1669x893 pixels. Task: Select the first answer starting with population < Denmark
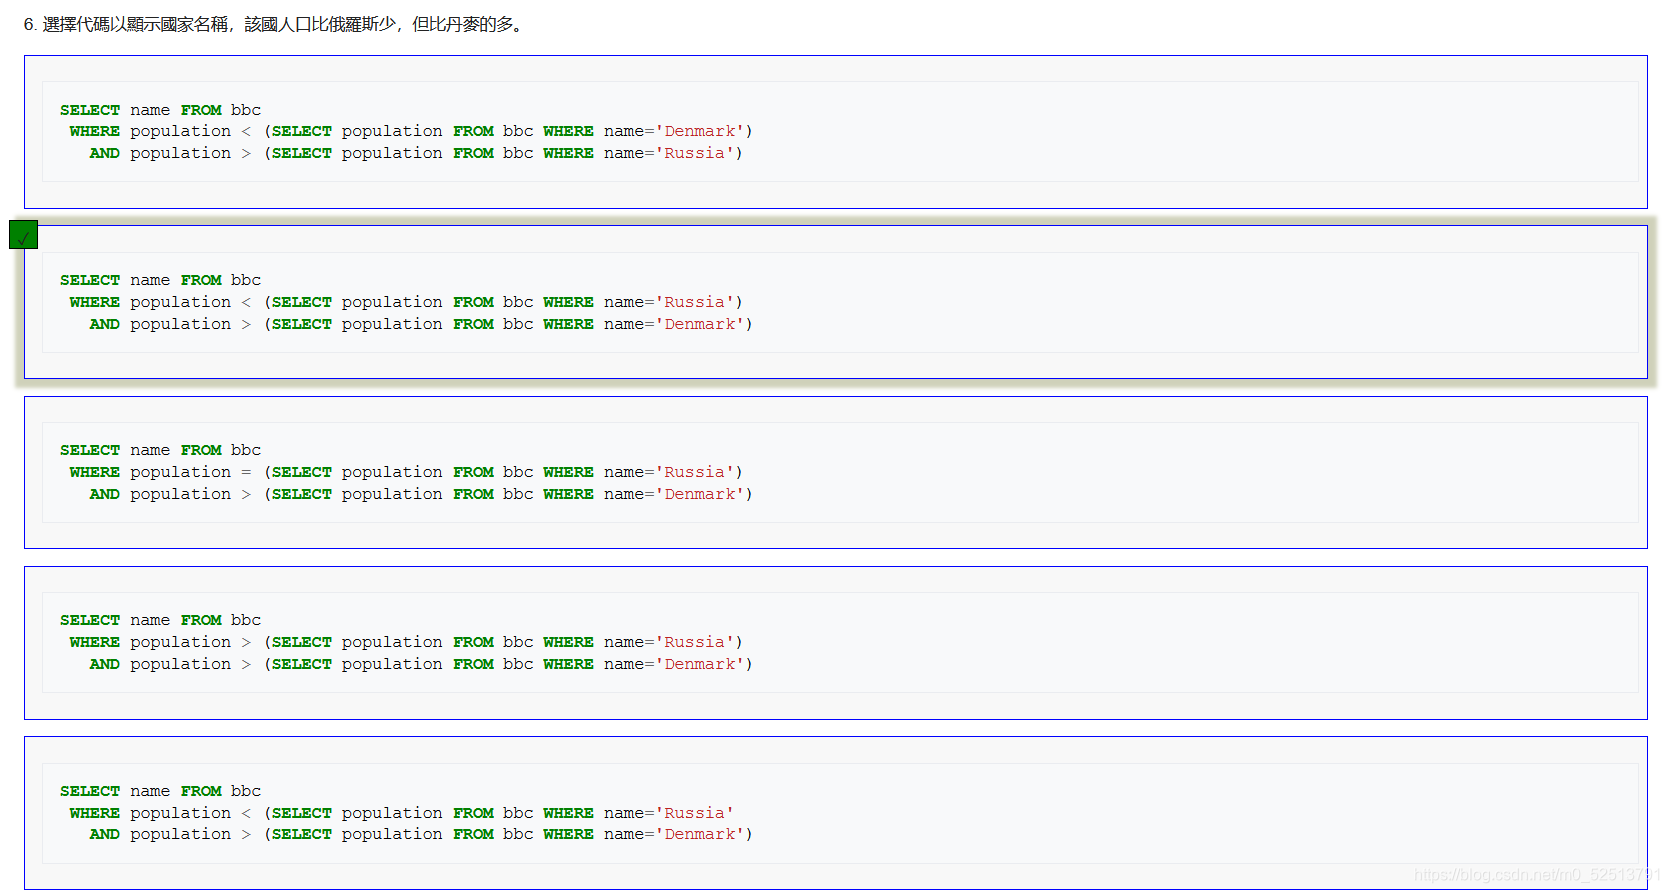(x=835, y=132)
